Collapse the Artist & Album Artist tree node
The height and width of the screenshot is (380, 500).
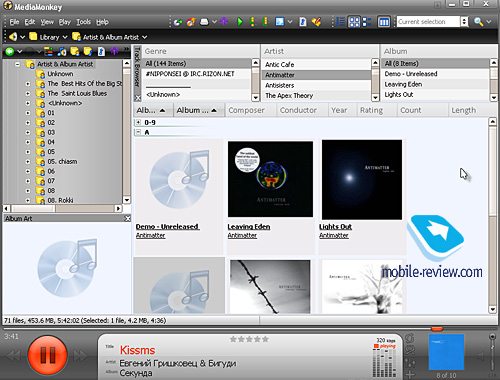click(x=17, y=64)
